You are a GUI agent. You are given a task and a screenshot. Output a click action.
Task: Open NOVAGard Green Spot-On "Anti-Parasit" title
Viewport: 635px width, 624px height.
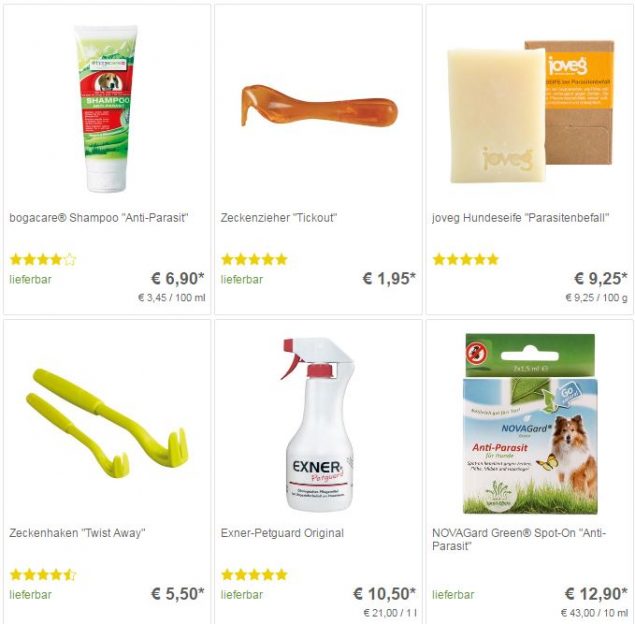tap(519, 539)
